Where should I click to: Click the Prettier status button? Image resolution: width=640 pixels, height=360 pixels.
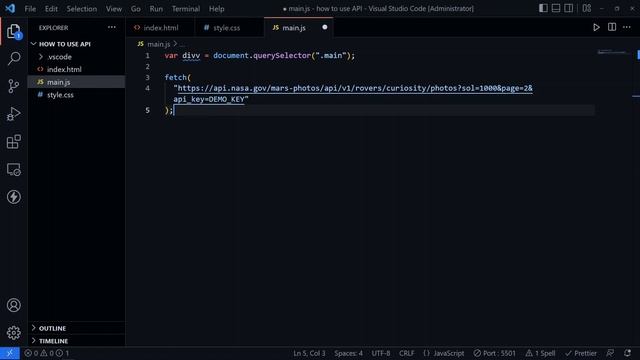581,353
